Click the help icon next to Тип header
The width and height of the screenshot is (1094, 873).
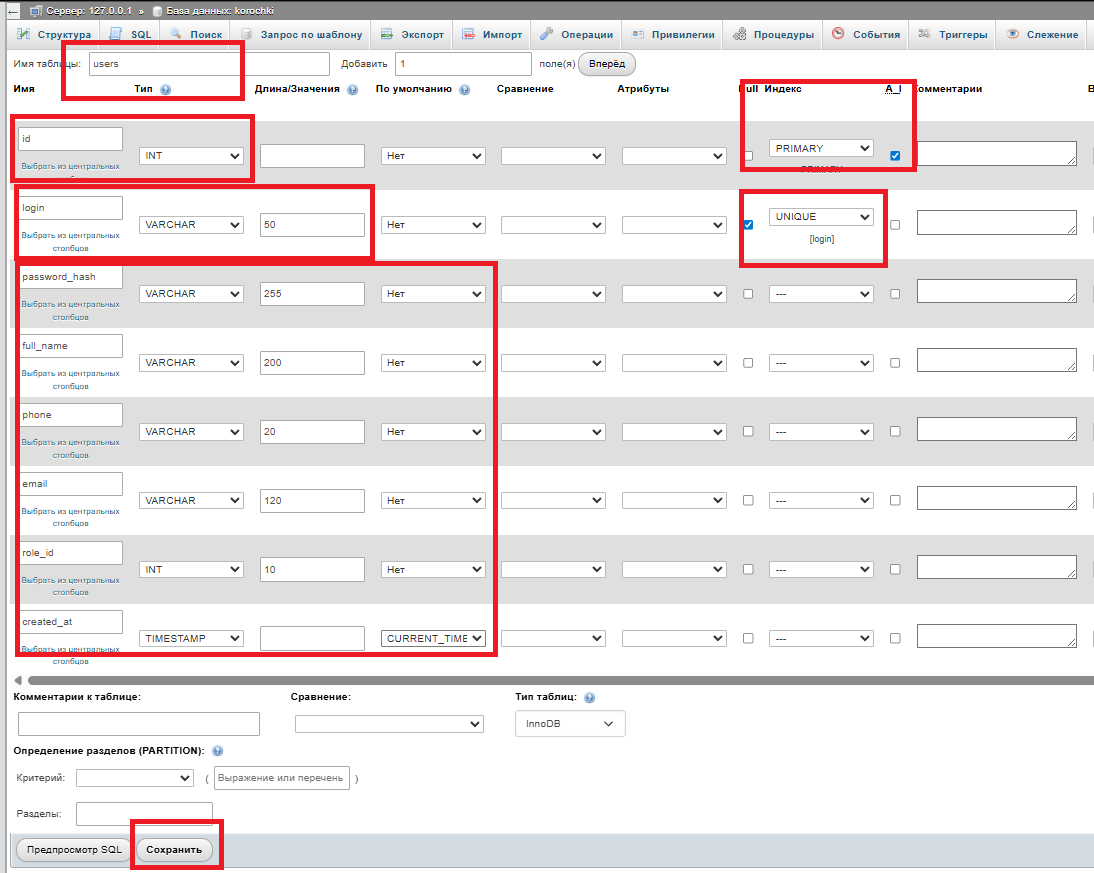point(165,89)
